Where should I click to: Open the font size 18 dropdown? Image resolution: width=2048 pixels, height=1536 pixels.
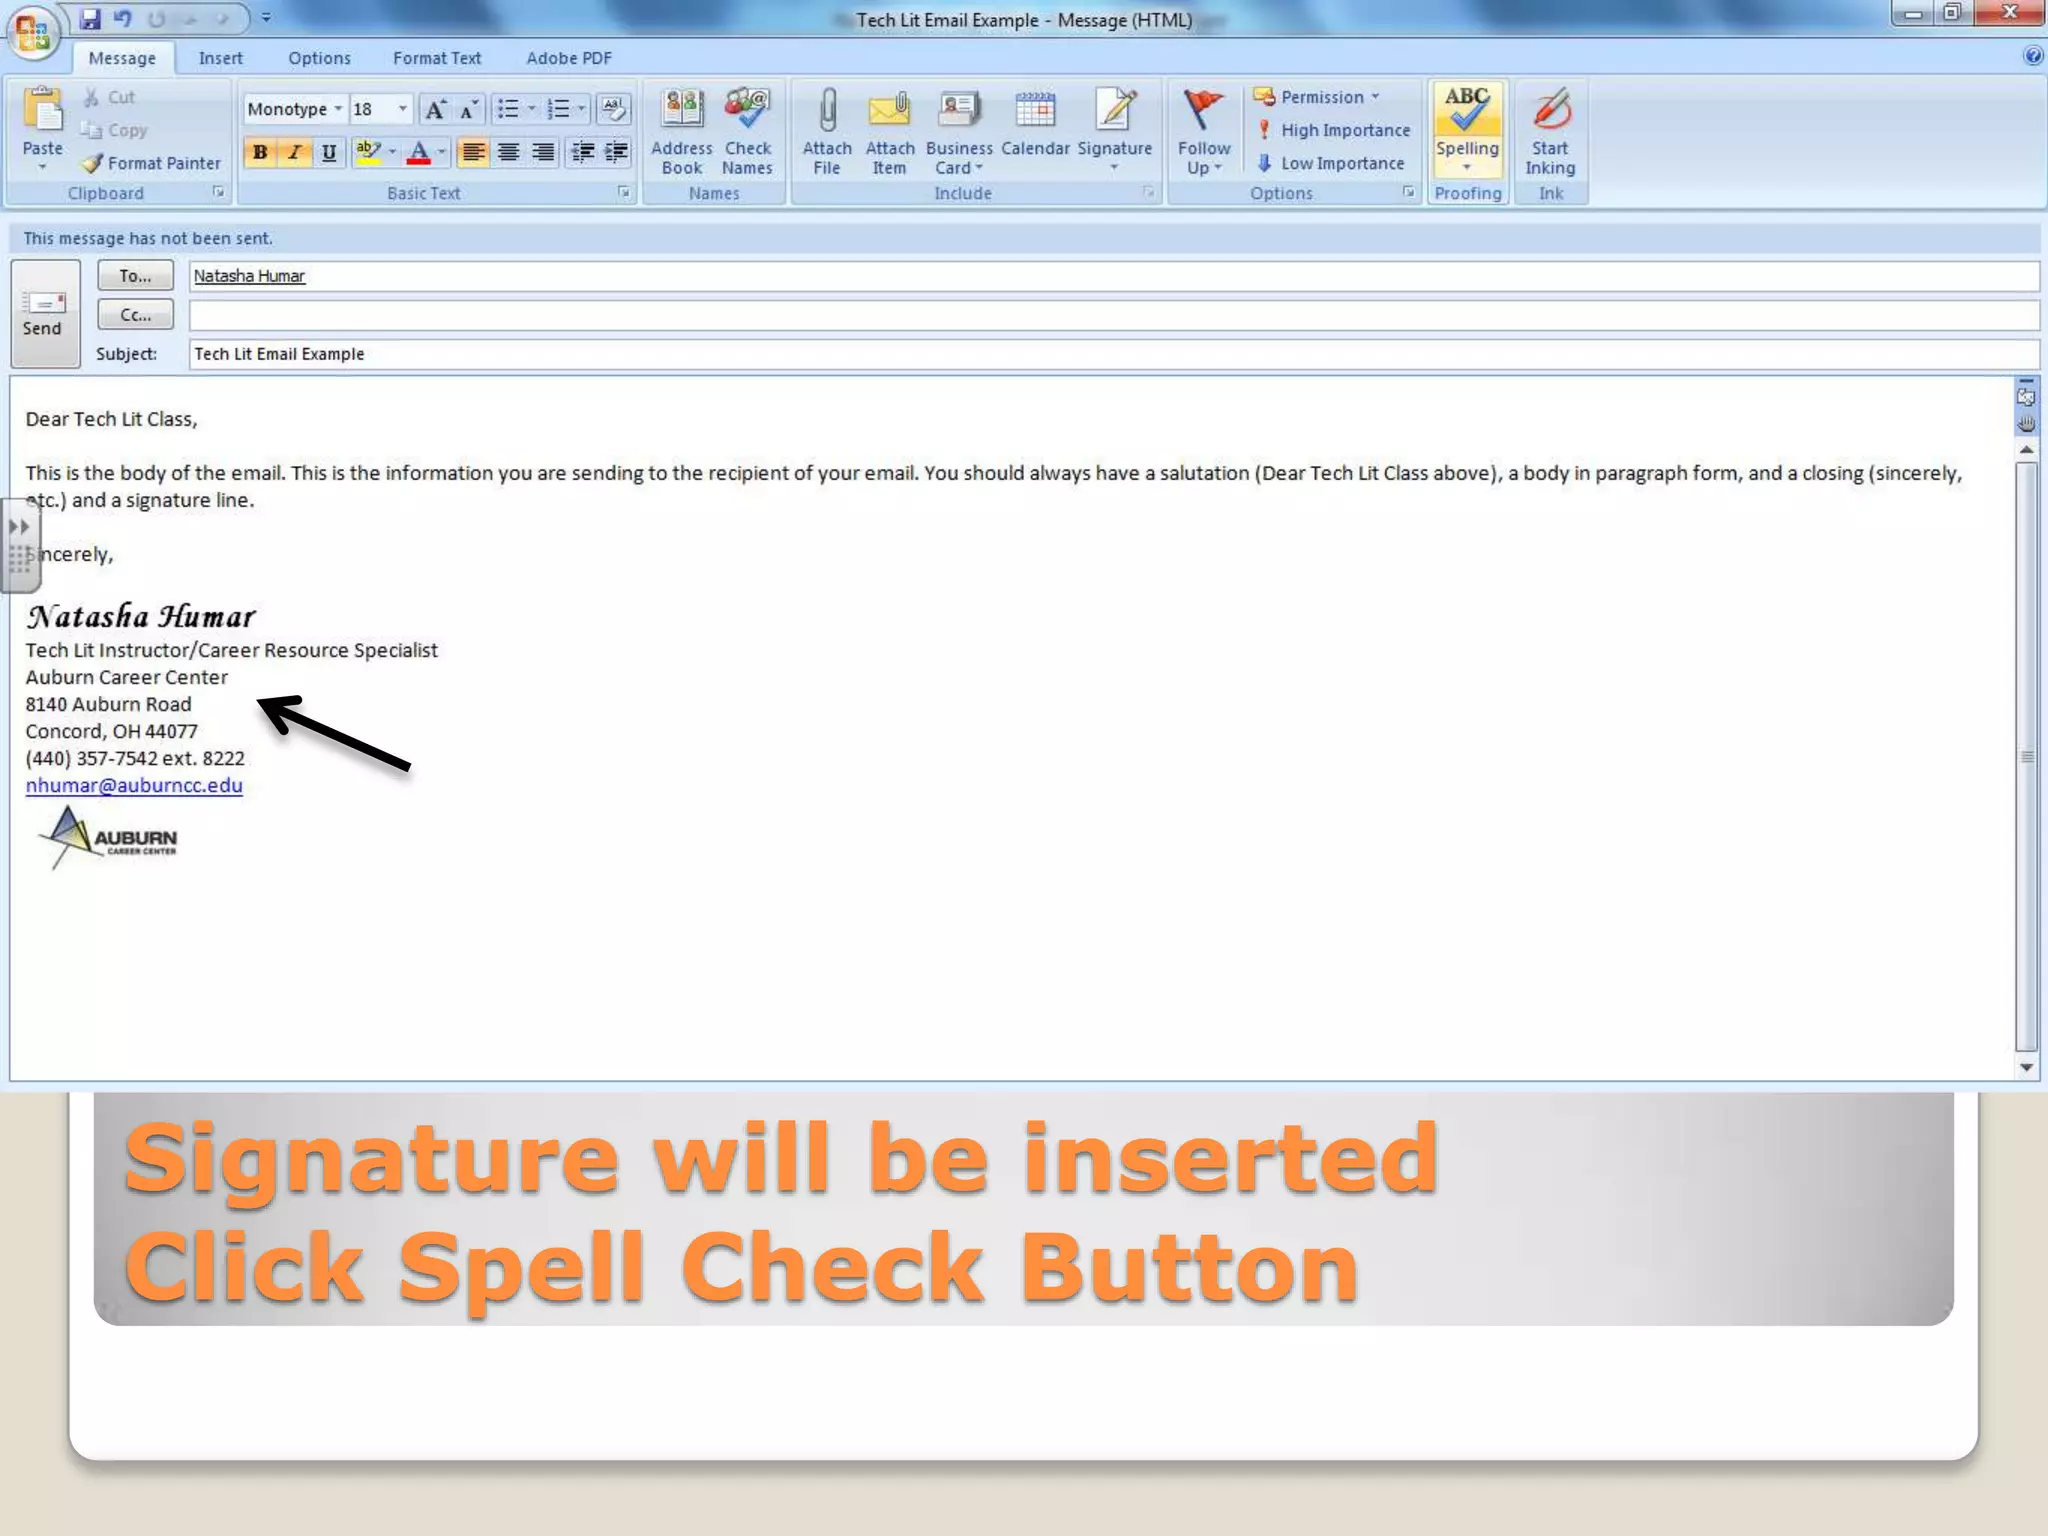(402, 109)
